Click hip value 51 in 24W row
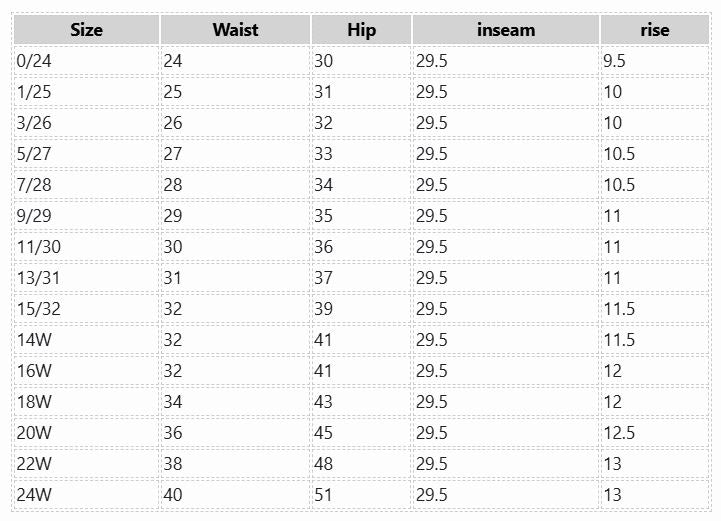Viewport: 721px width, 521px height. coord(324,495)
